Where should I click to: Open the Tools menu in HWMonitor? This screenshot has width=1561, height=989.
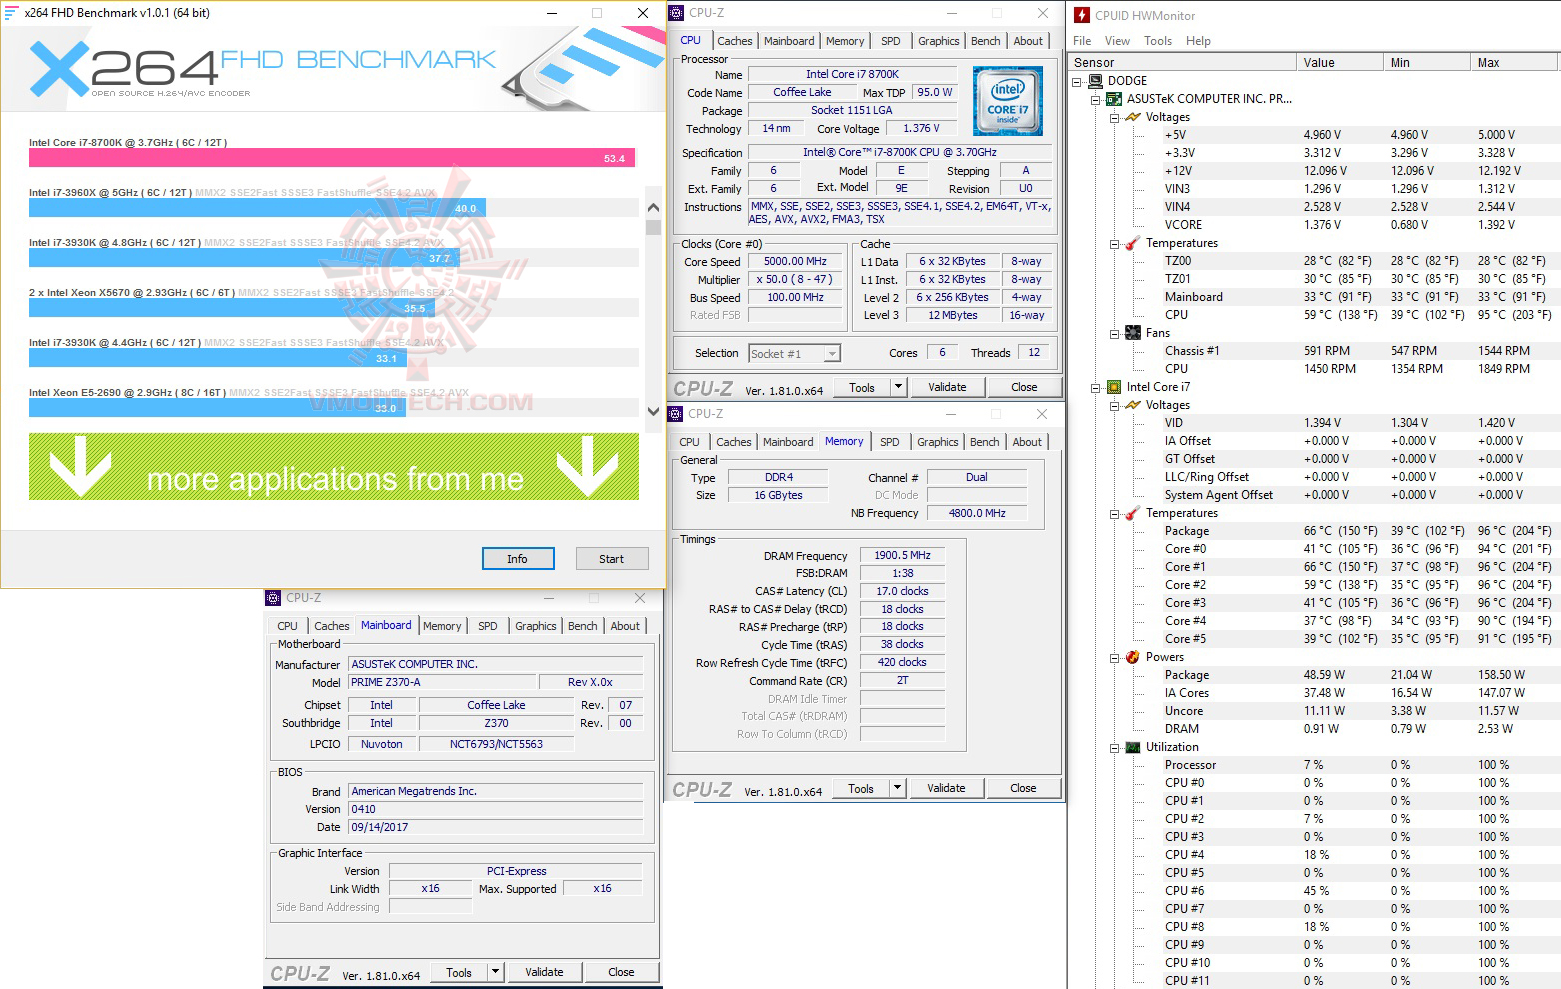[x=1158, y=41]
